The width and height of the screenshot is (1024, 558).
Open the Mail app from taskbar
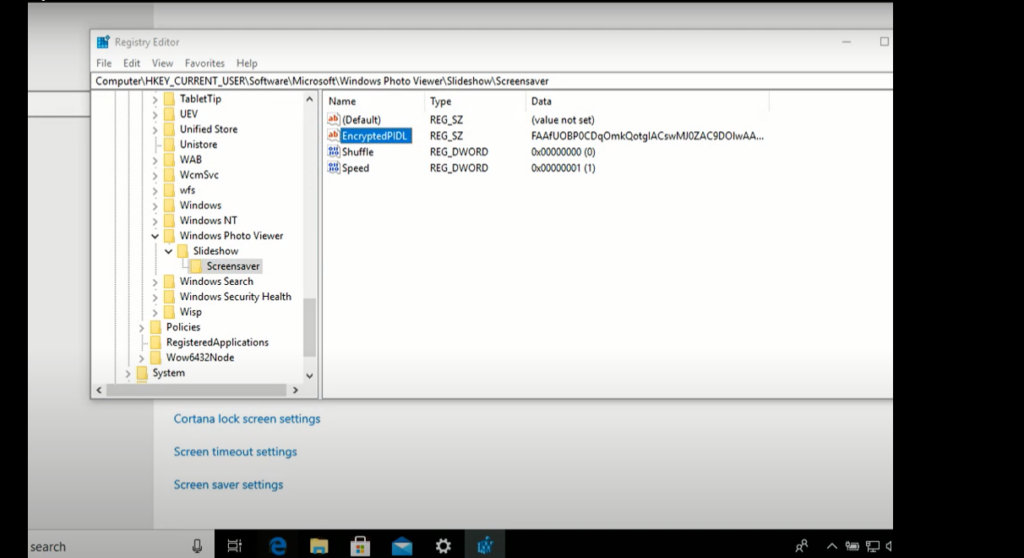pyautogui.click(x=402, y=545)
